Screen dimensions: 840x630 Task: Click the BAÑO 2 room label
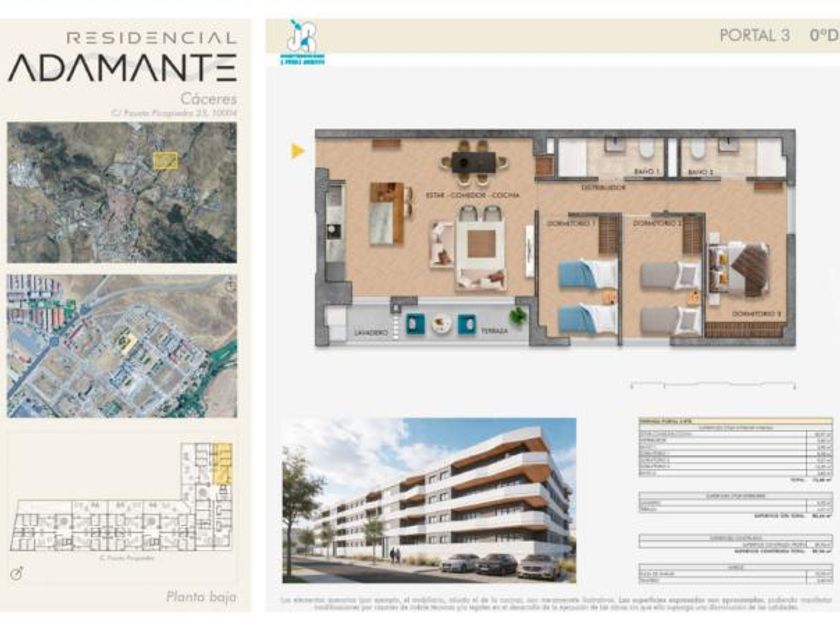pyautogui.click(x=701, y=172)
